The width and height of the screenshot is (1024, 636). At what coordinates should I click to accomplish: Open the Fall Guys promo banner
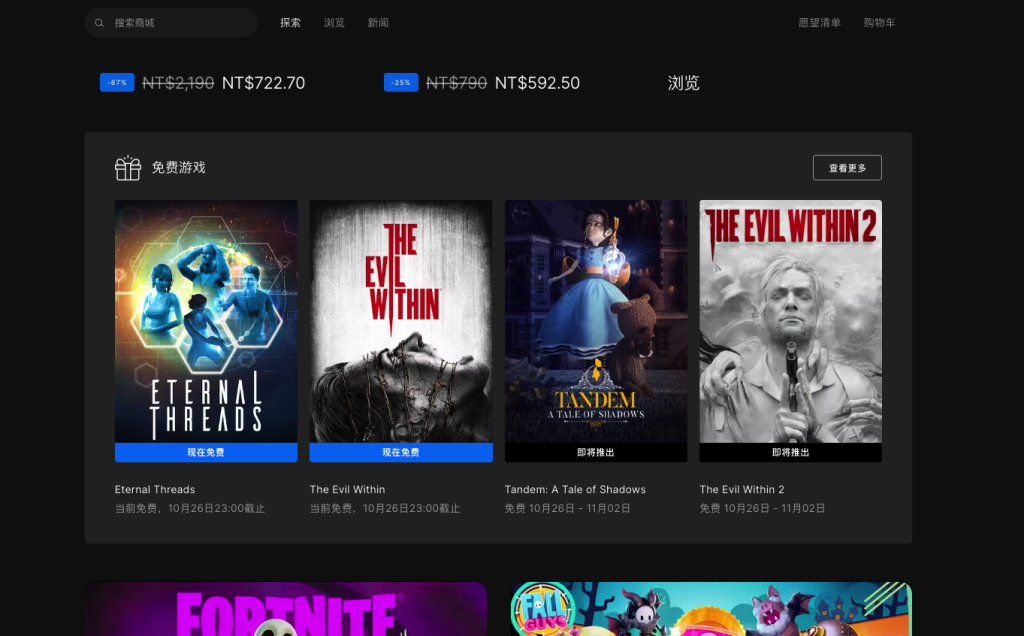(711, 609)
